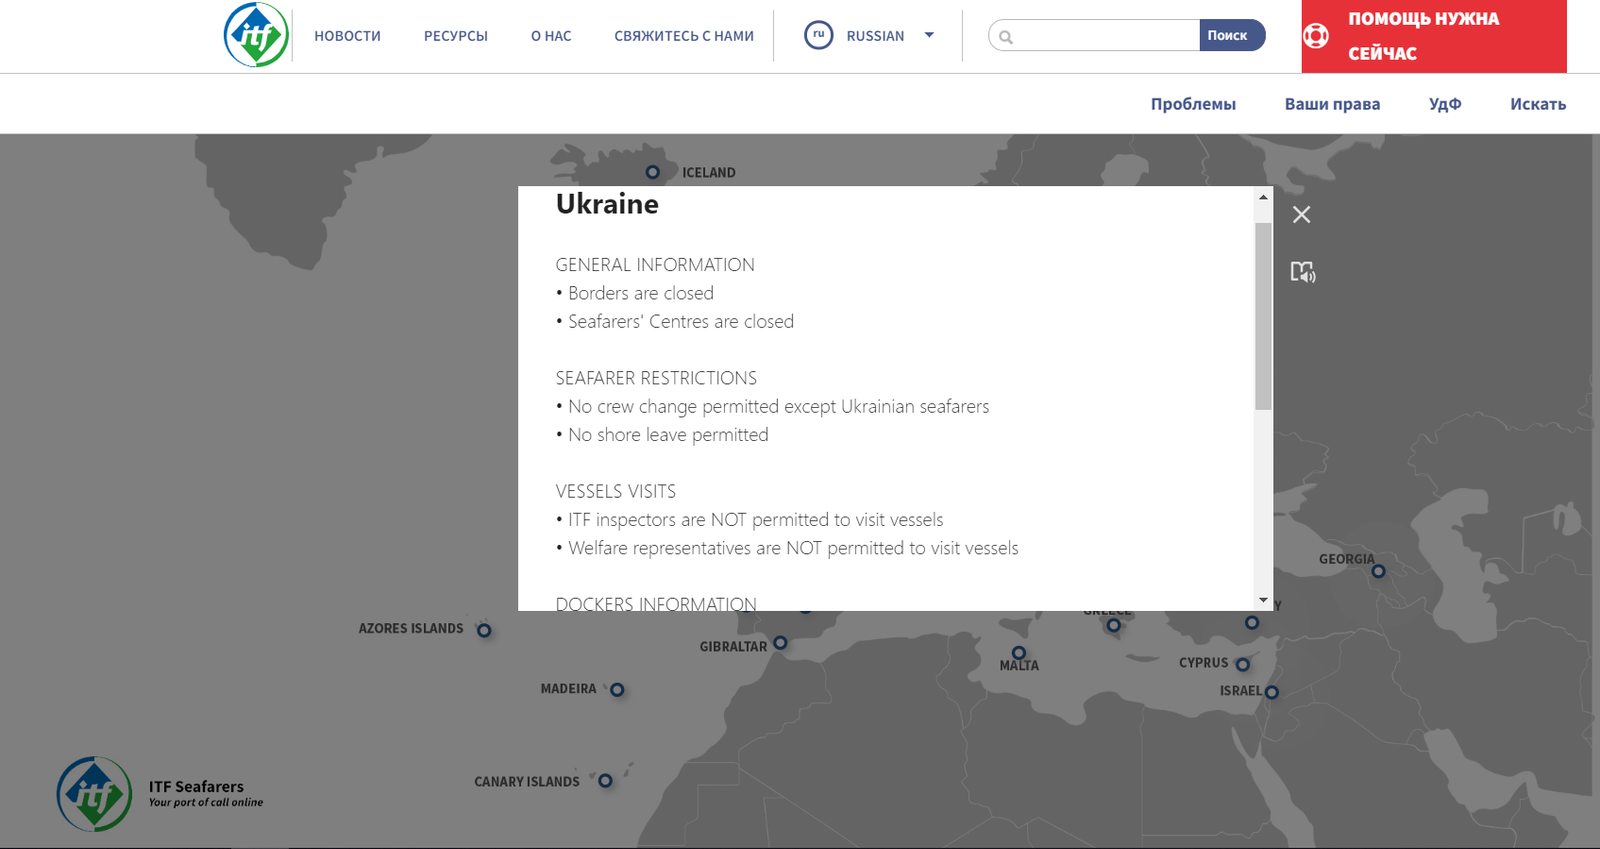Open the Ресурсы menu item

455,36
